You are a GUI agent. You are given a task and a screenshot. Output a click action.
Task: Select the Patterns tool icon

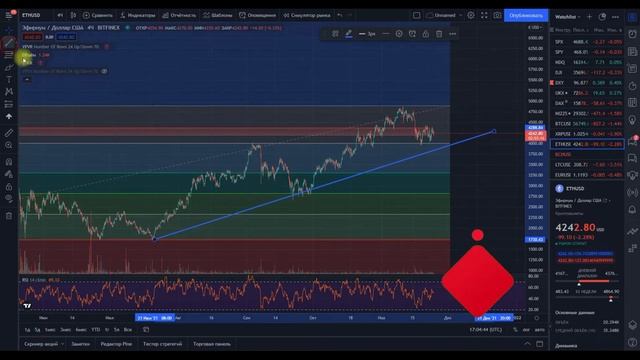(9, 92)
